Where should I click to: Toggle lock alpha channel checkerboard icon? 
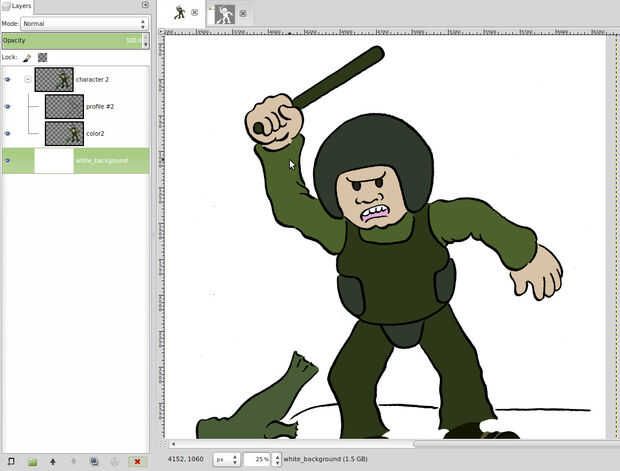(43, 58)
